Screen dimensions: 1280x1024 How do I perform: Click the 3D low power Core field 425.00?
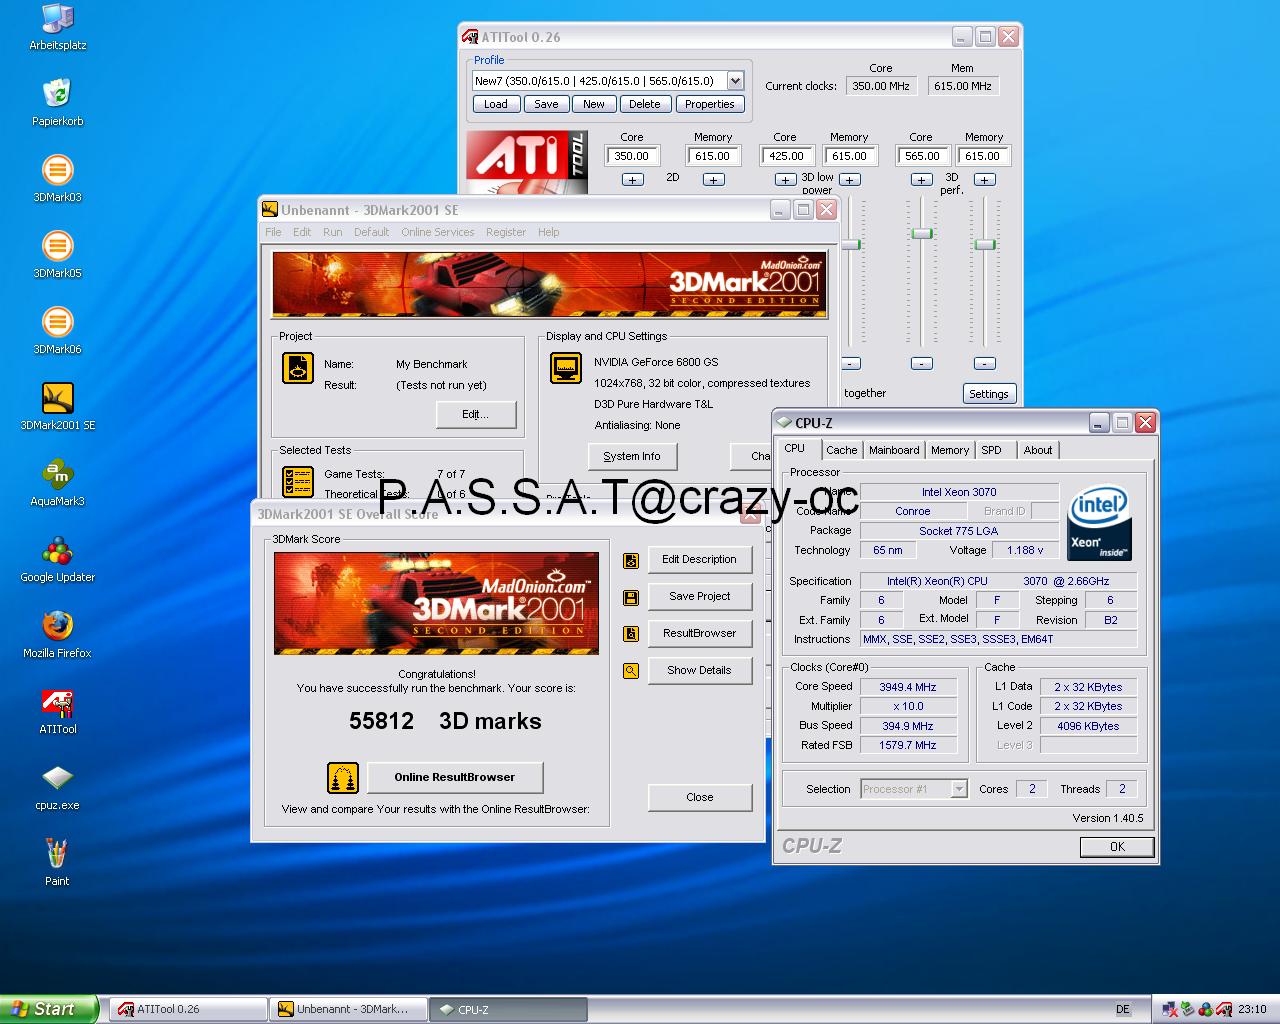coord(786,156)
